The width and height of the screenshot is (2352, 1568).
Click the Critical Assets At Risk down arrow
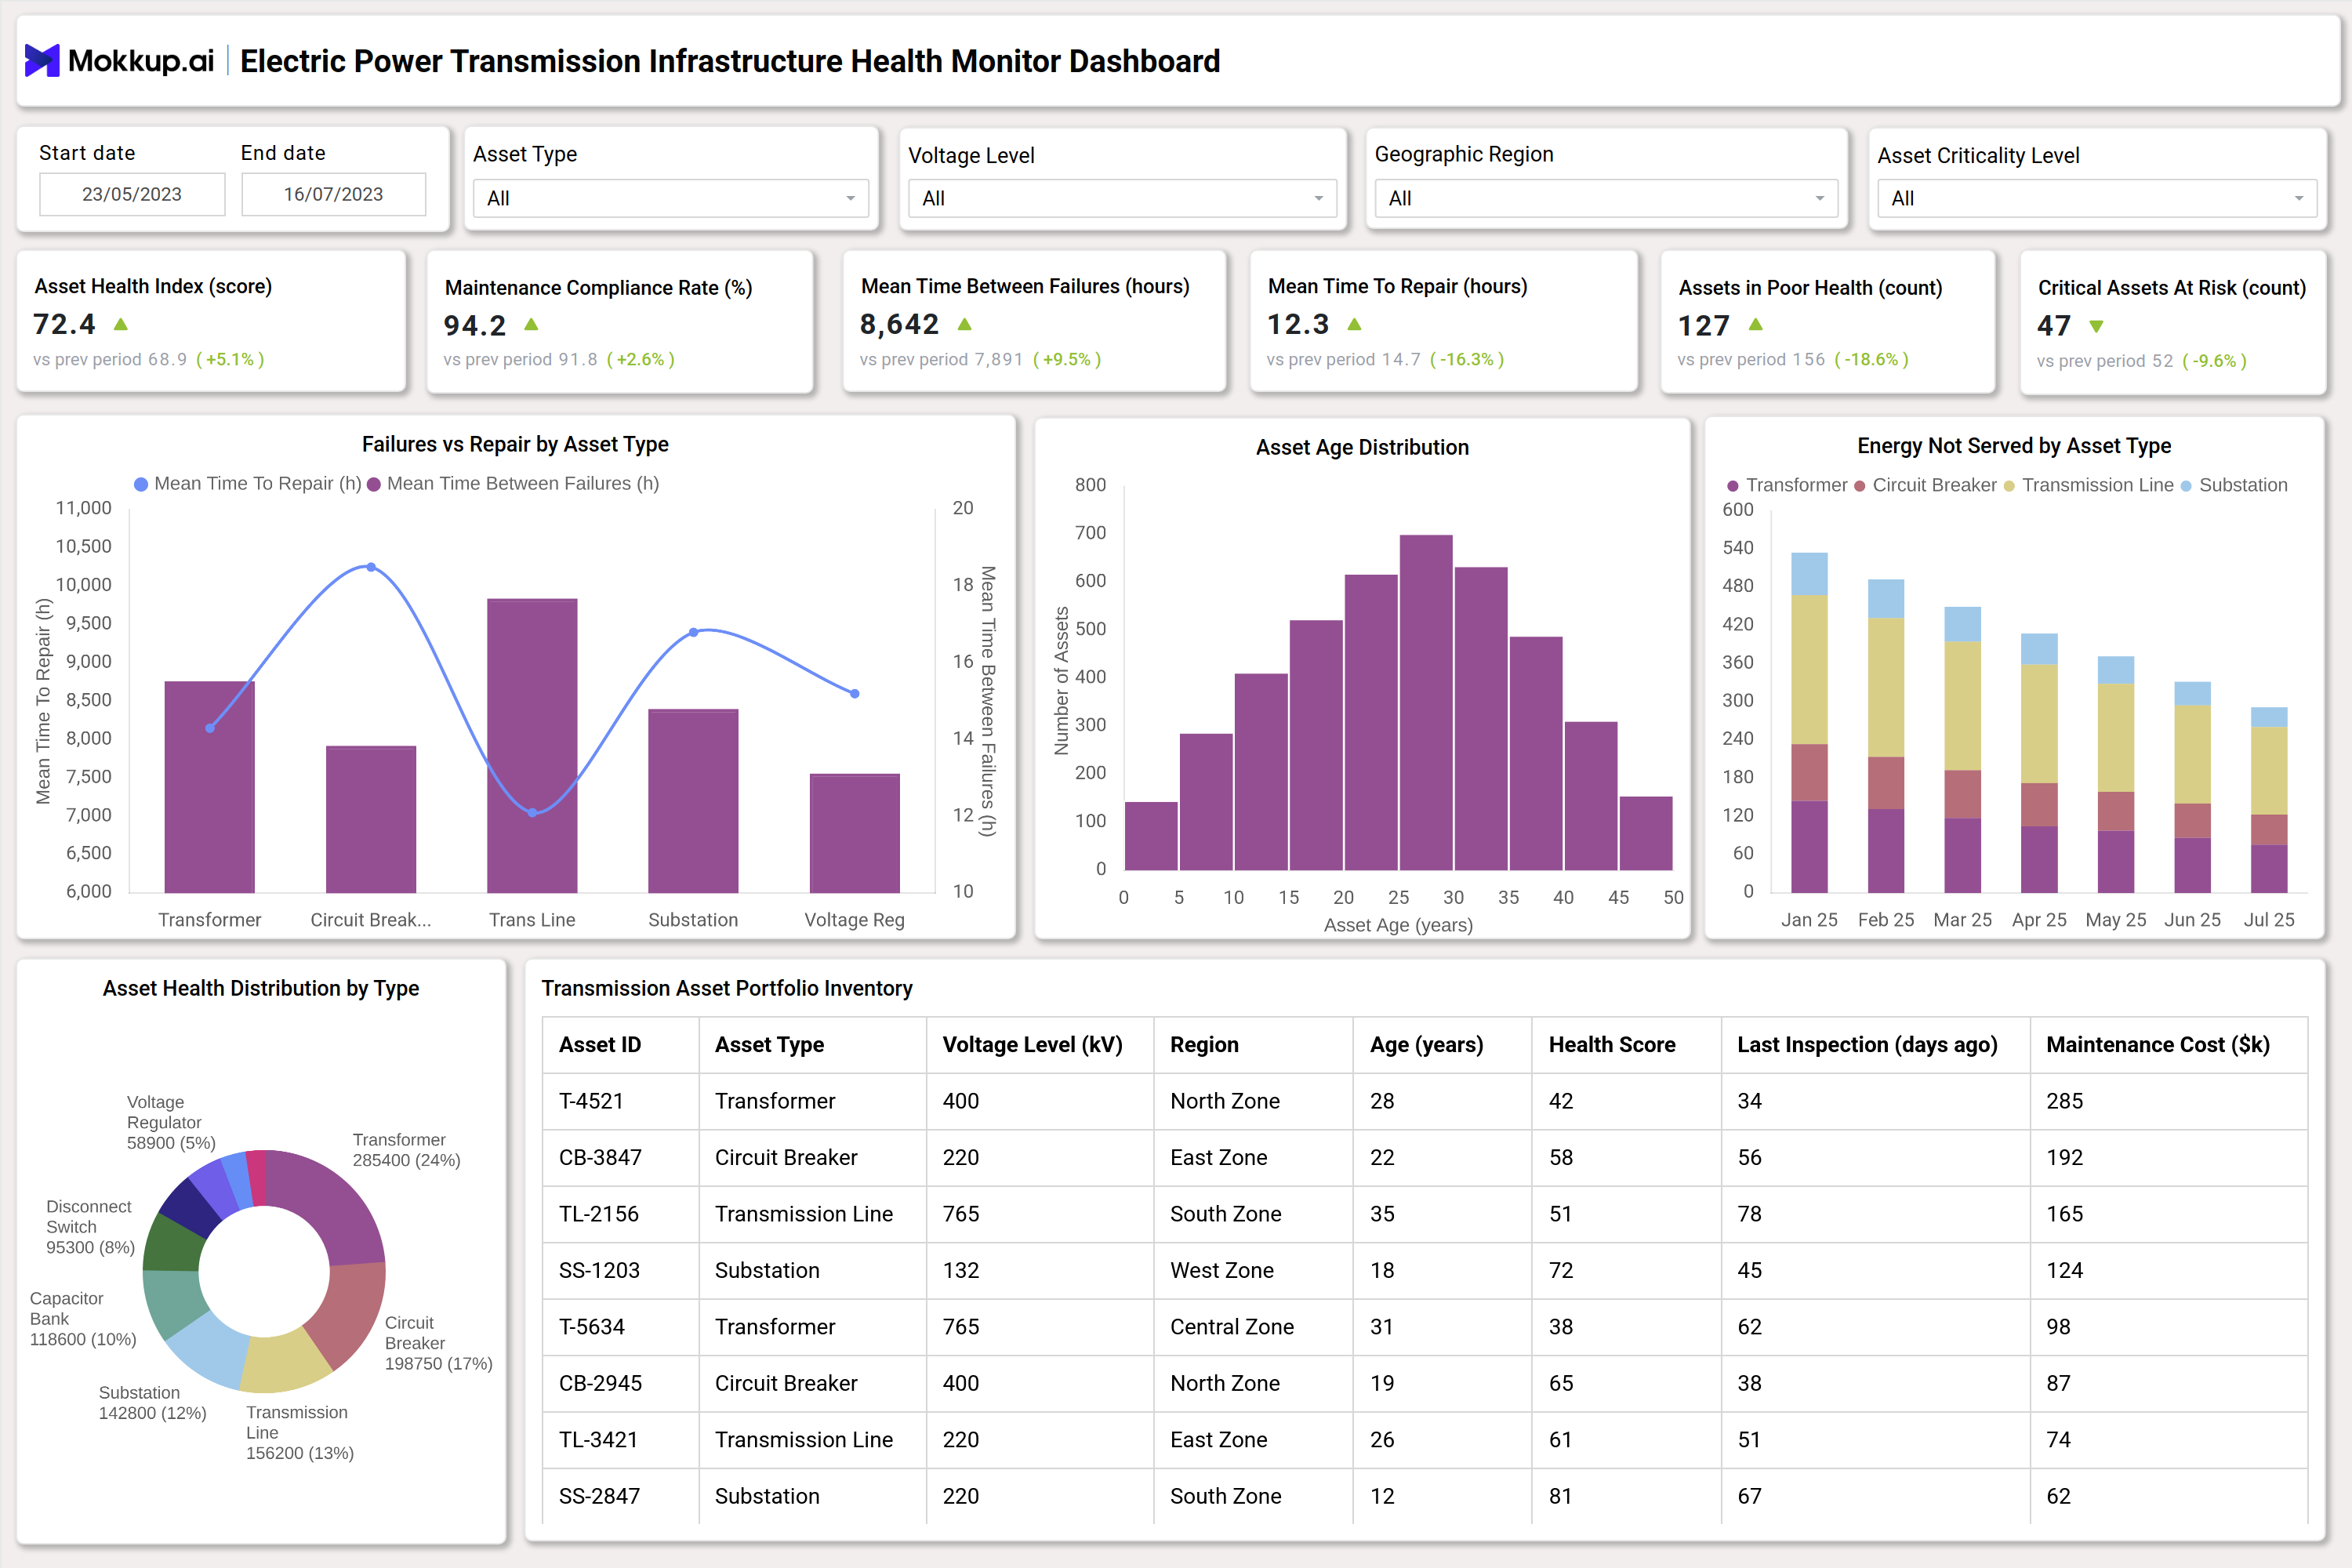[x=2096, y=326]
